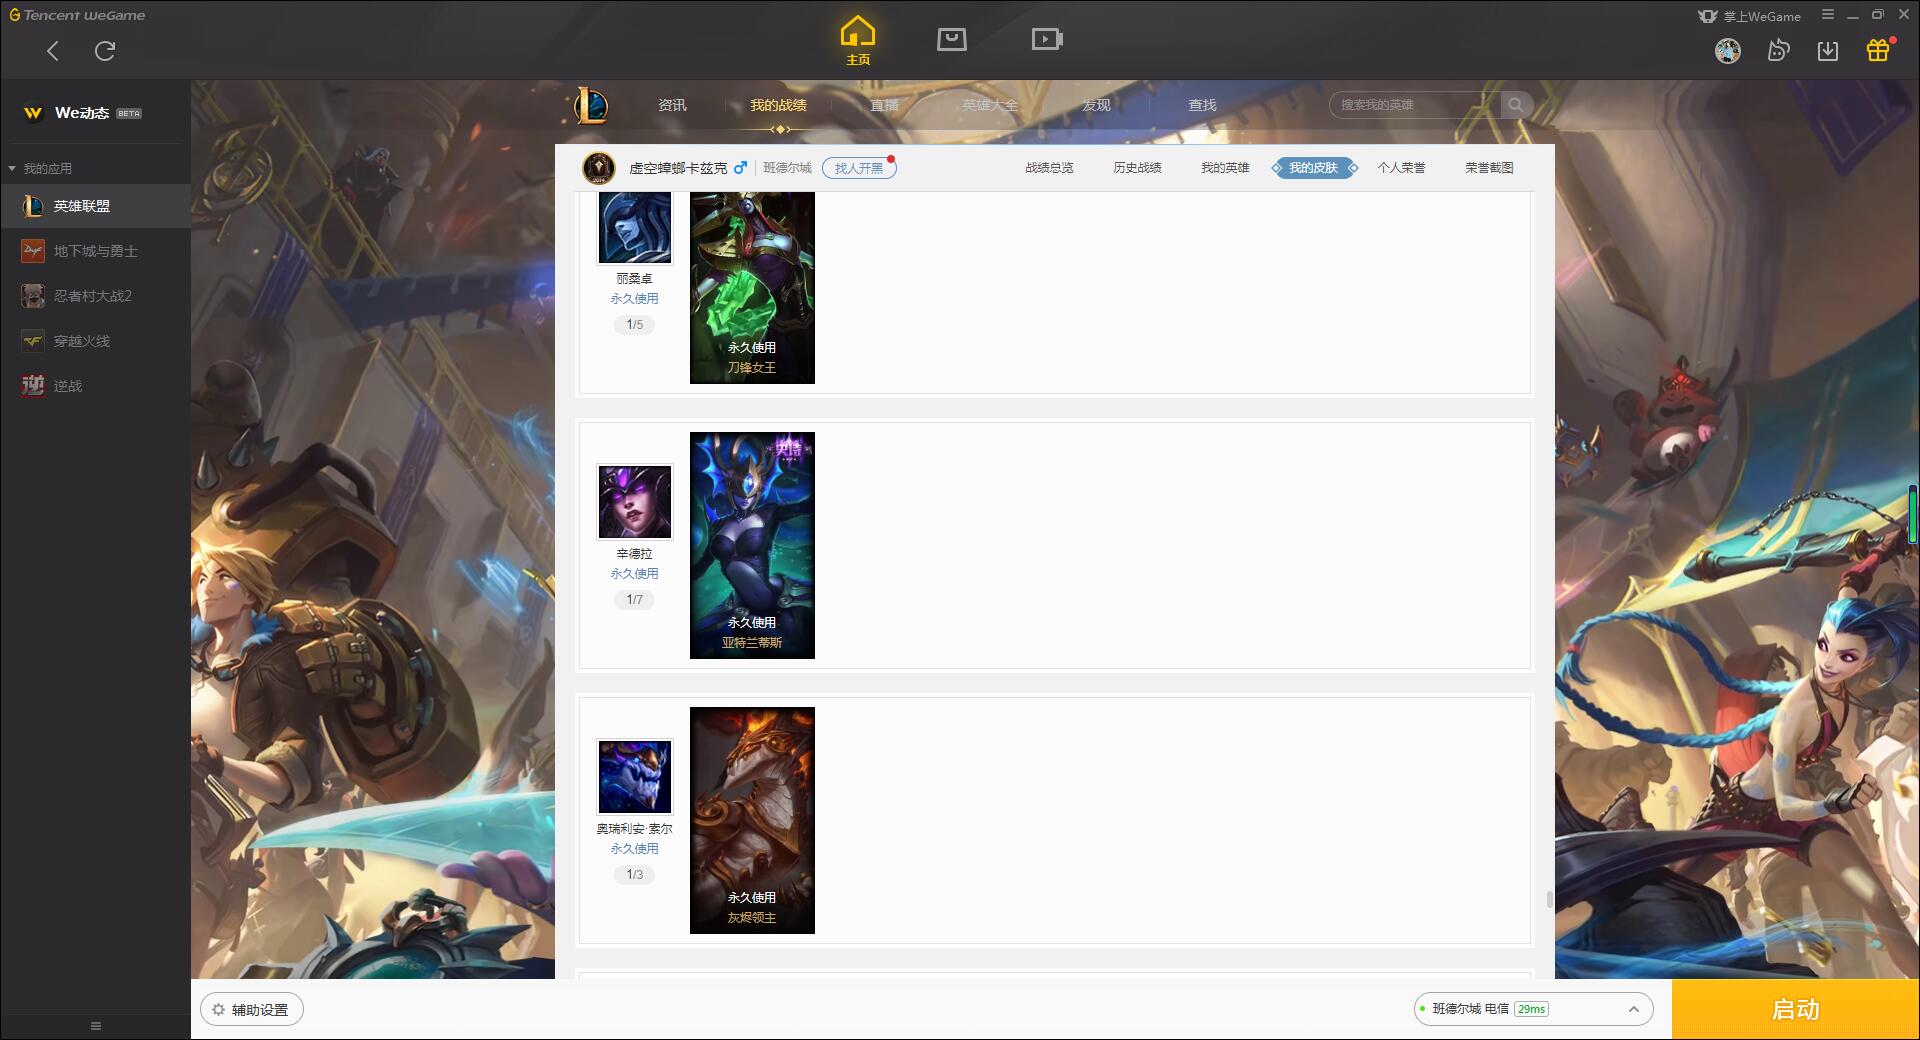Open the store bag icon in top bar
The height and width of the screenshot is (1040, 1920).
[x=952, y=39]
